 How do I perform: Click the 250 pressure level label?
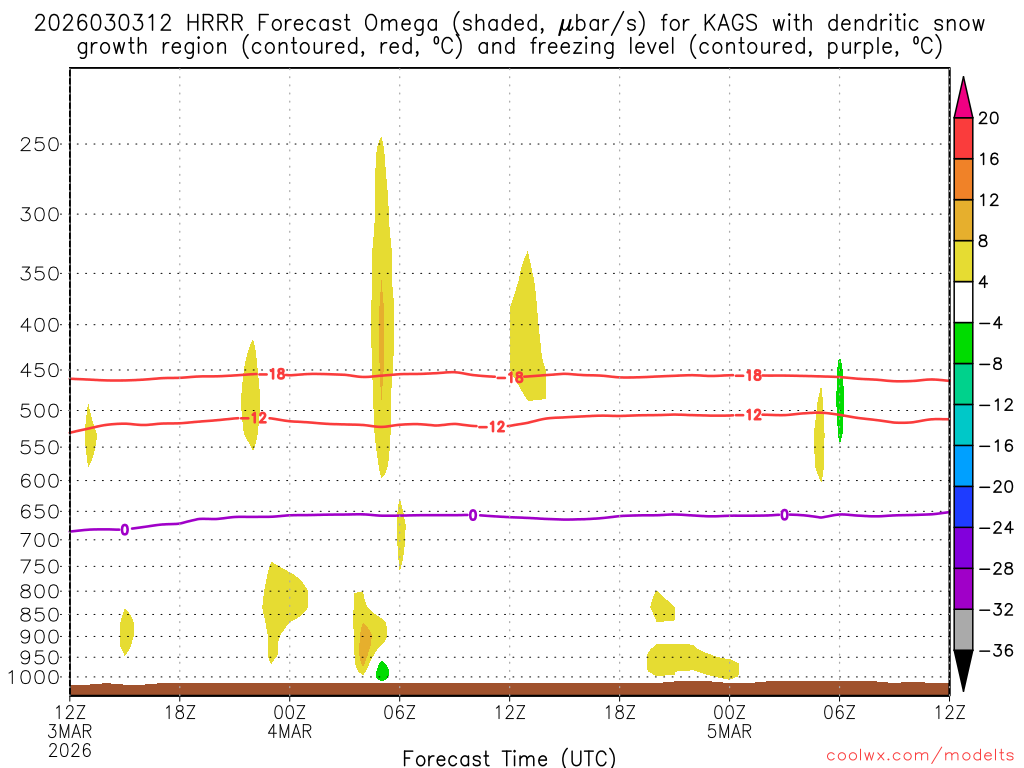[40, 144]
